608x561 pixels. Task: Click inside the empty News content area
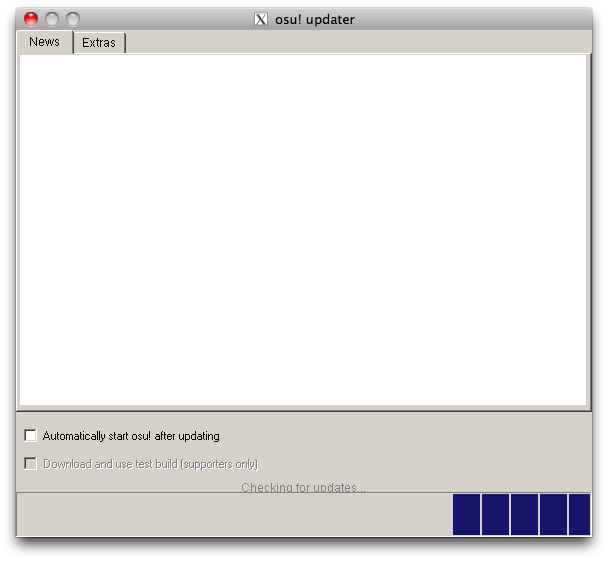(x=303, y=230)
